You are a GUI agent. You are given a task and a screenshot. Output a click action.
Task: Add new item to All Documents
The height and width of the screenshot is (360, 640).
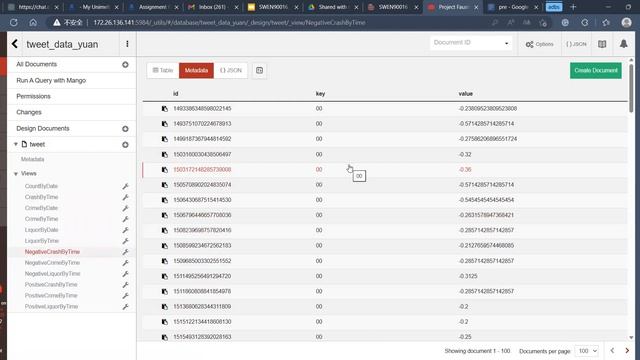tap(125, 64)
